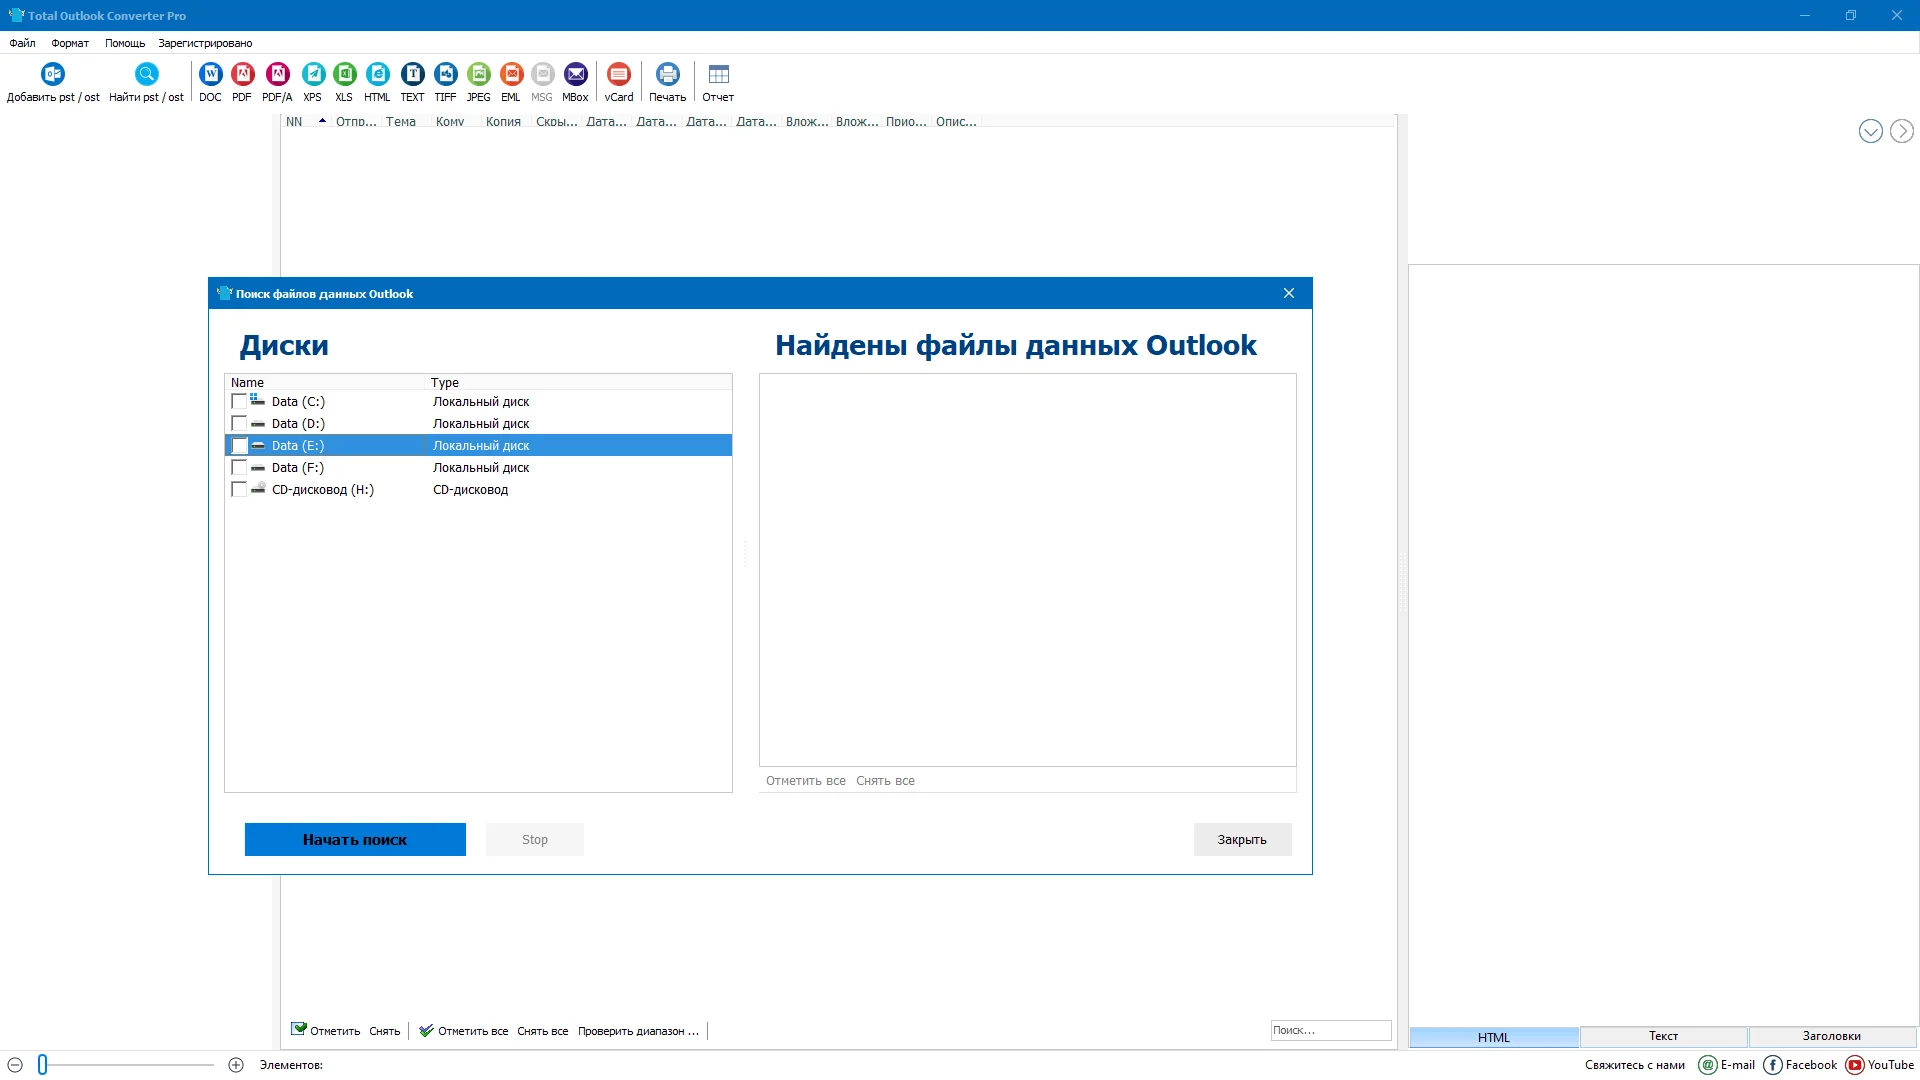The width and height of the screenshot is (1920, 1080).
Task: Select the XLS export icon
Action: (x=344, y=74)
